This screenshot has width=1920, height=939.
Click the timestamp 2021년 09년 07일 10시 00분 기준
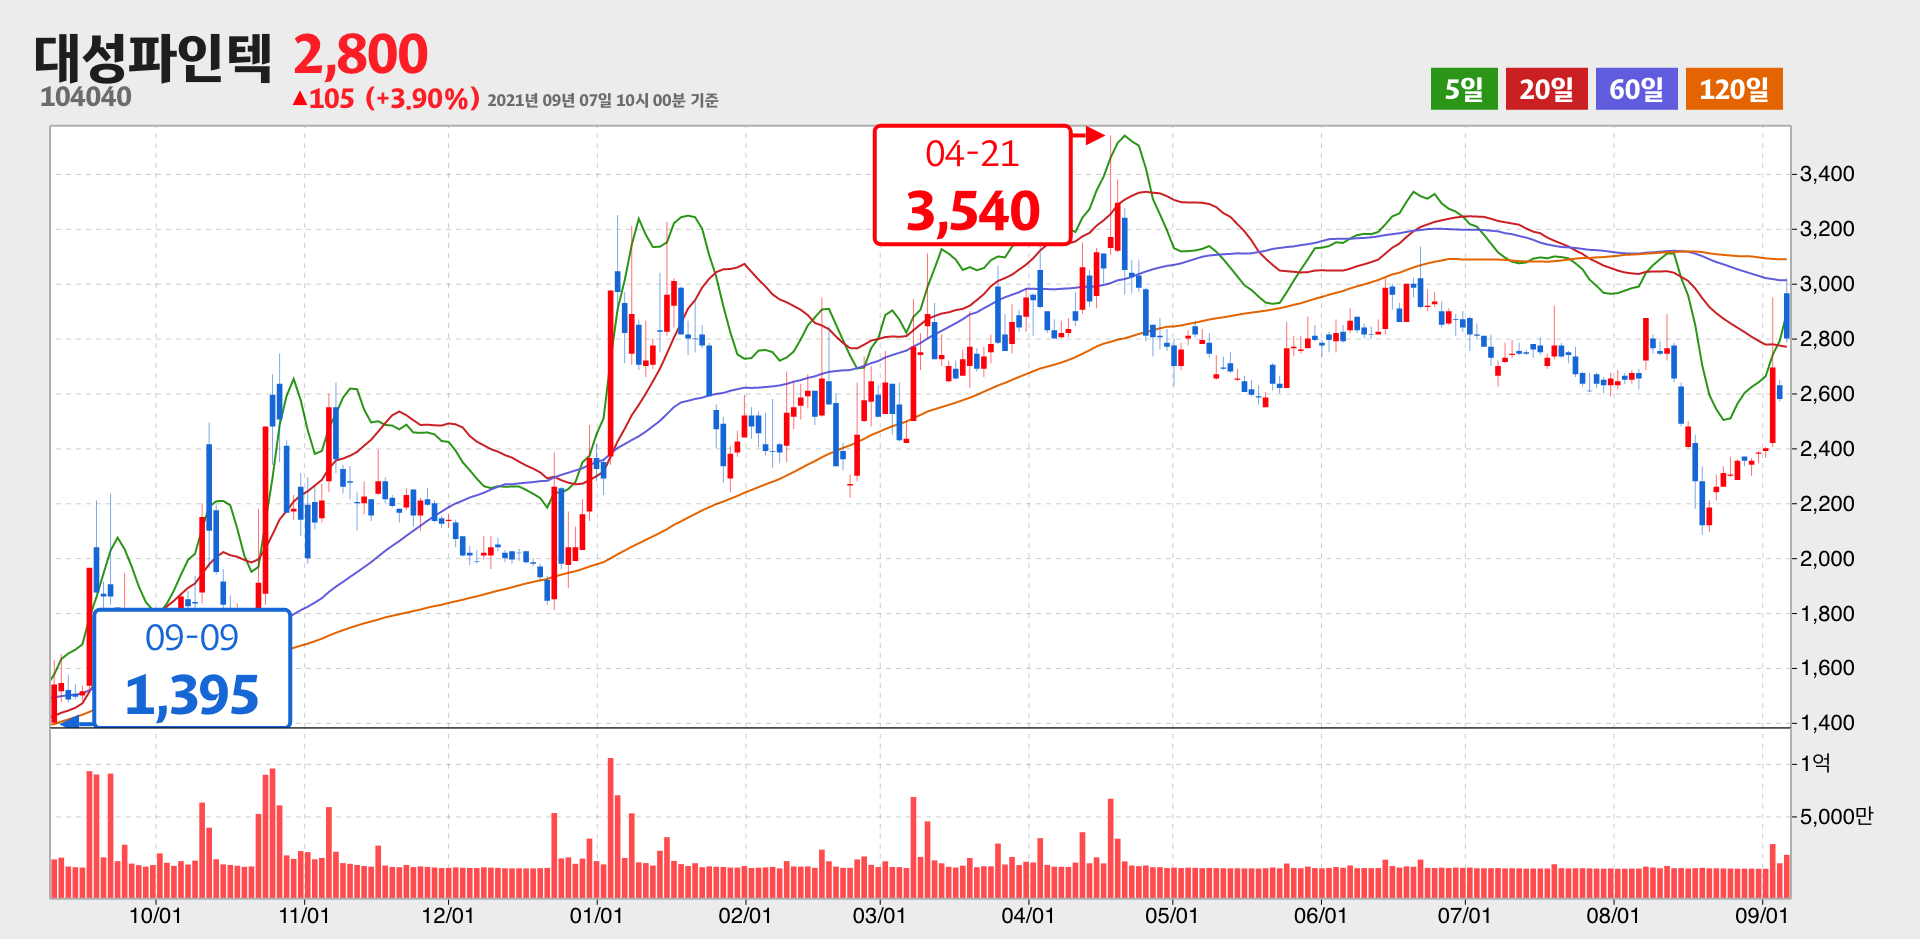click(603, 100)
